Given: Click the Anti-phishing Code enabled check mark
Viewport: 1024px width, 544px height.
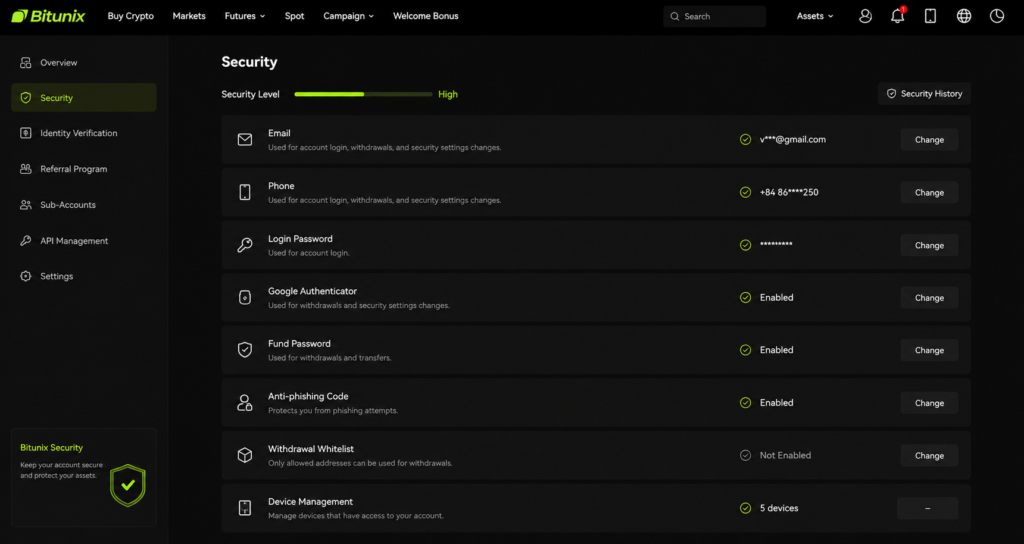Looking at the screenshot, I should [x=745, y=403].
